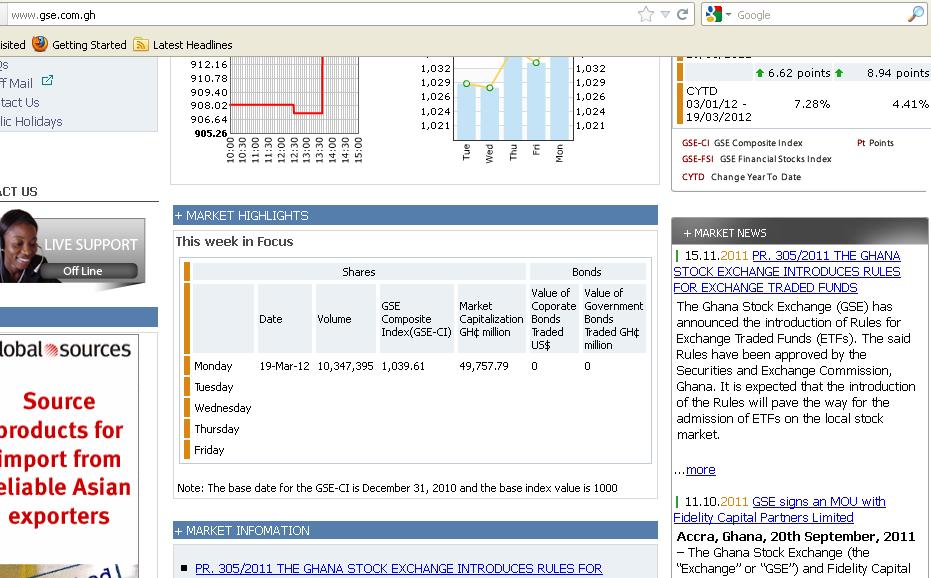Click the green up arrow beside 6.62 points
Image resolution: width=931 pixels, height=578 pixels.
click(x=759, y=73)
